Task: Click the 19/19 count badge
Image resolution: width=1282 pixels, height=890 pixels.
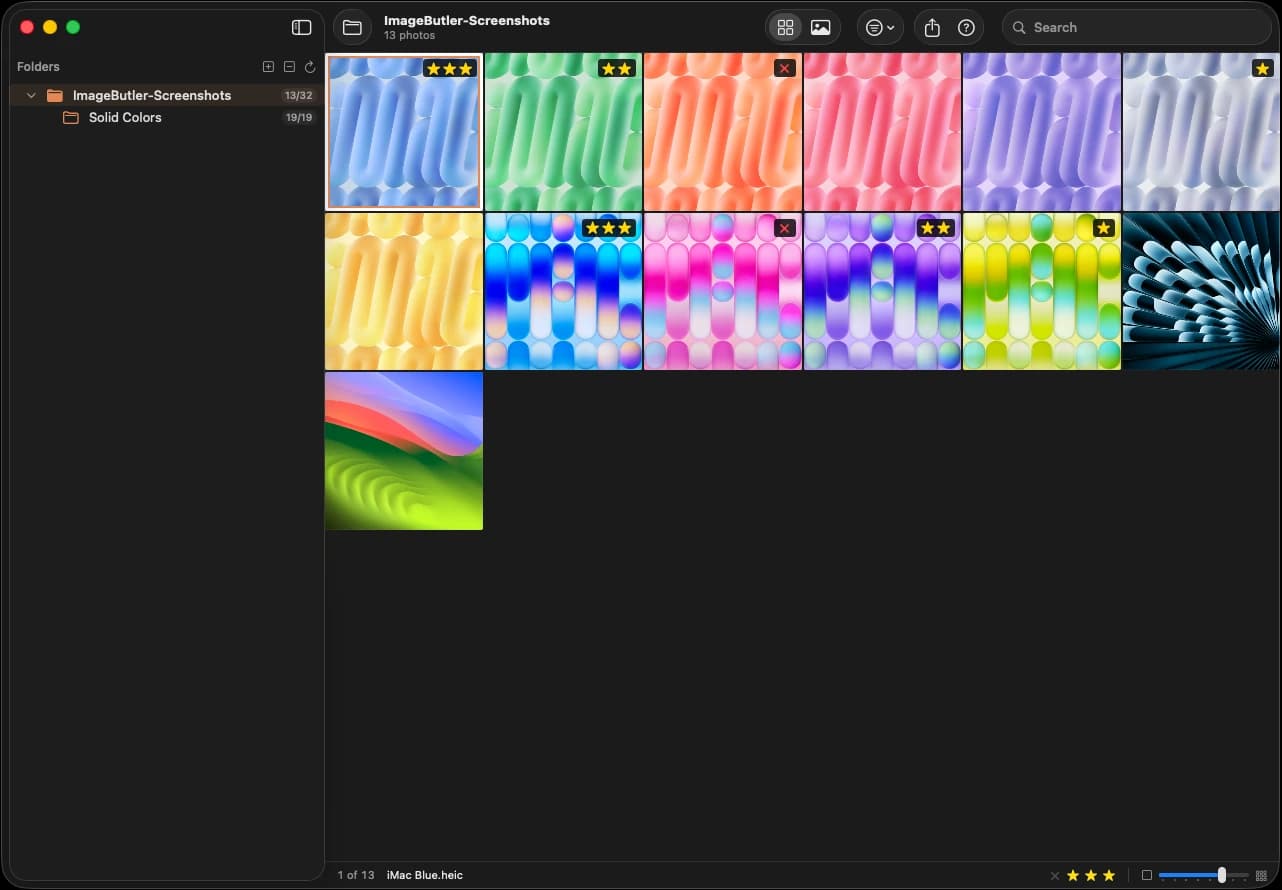Action: 299,118
